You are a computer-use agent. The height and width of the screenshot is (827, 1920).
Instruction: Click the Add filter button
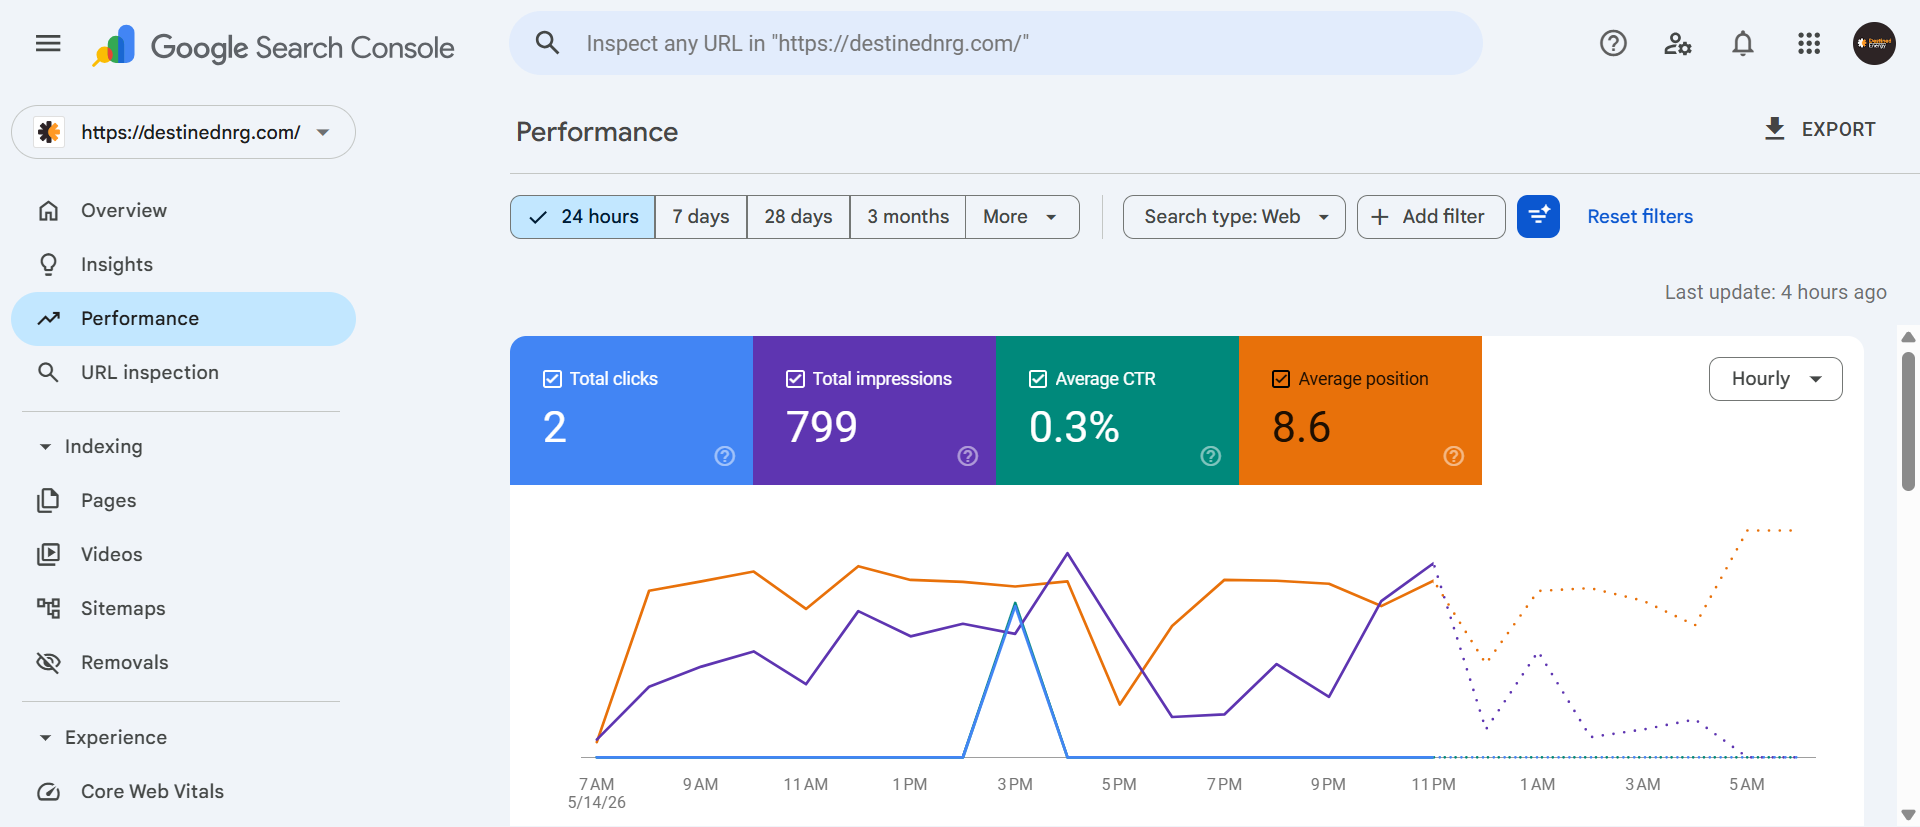coord(1431,217)
